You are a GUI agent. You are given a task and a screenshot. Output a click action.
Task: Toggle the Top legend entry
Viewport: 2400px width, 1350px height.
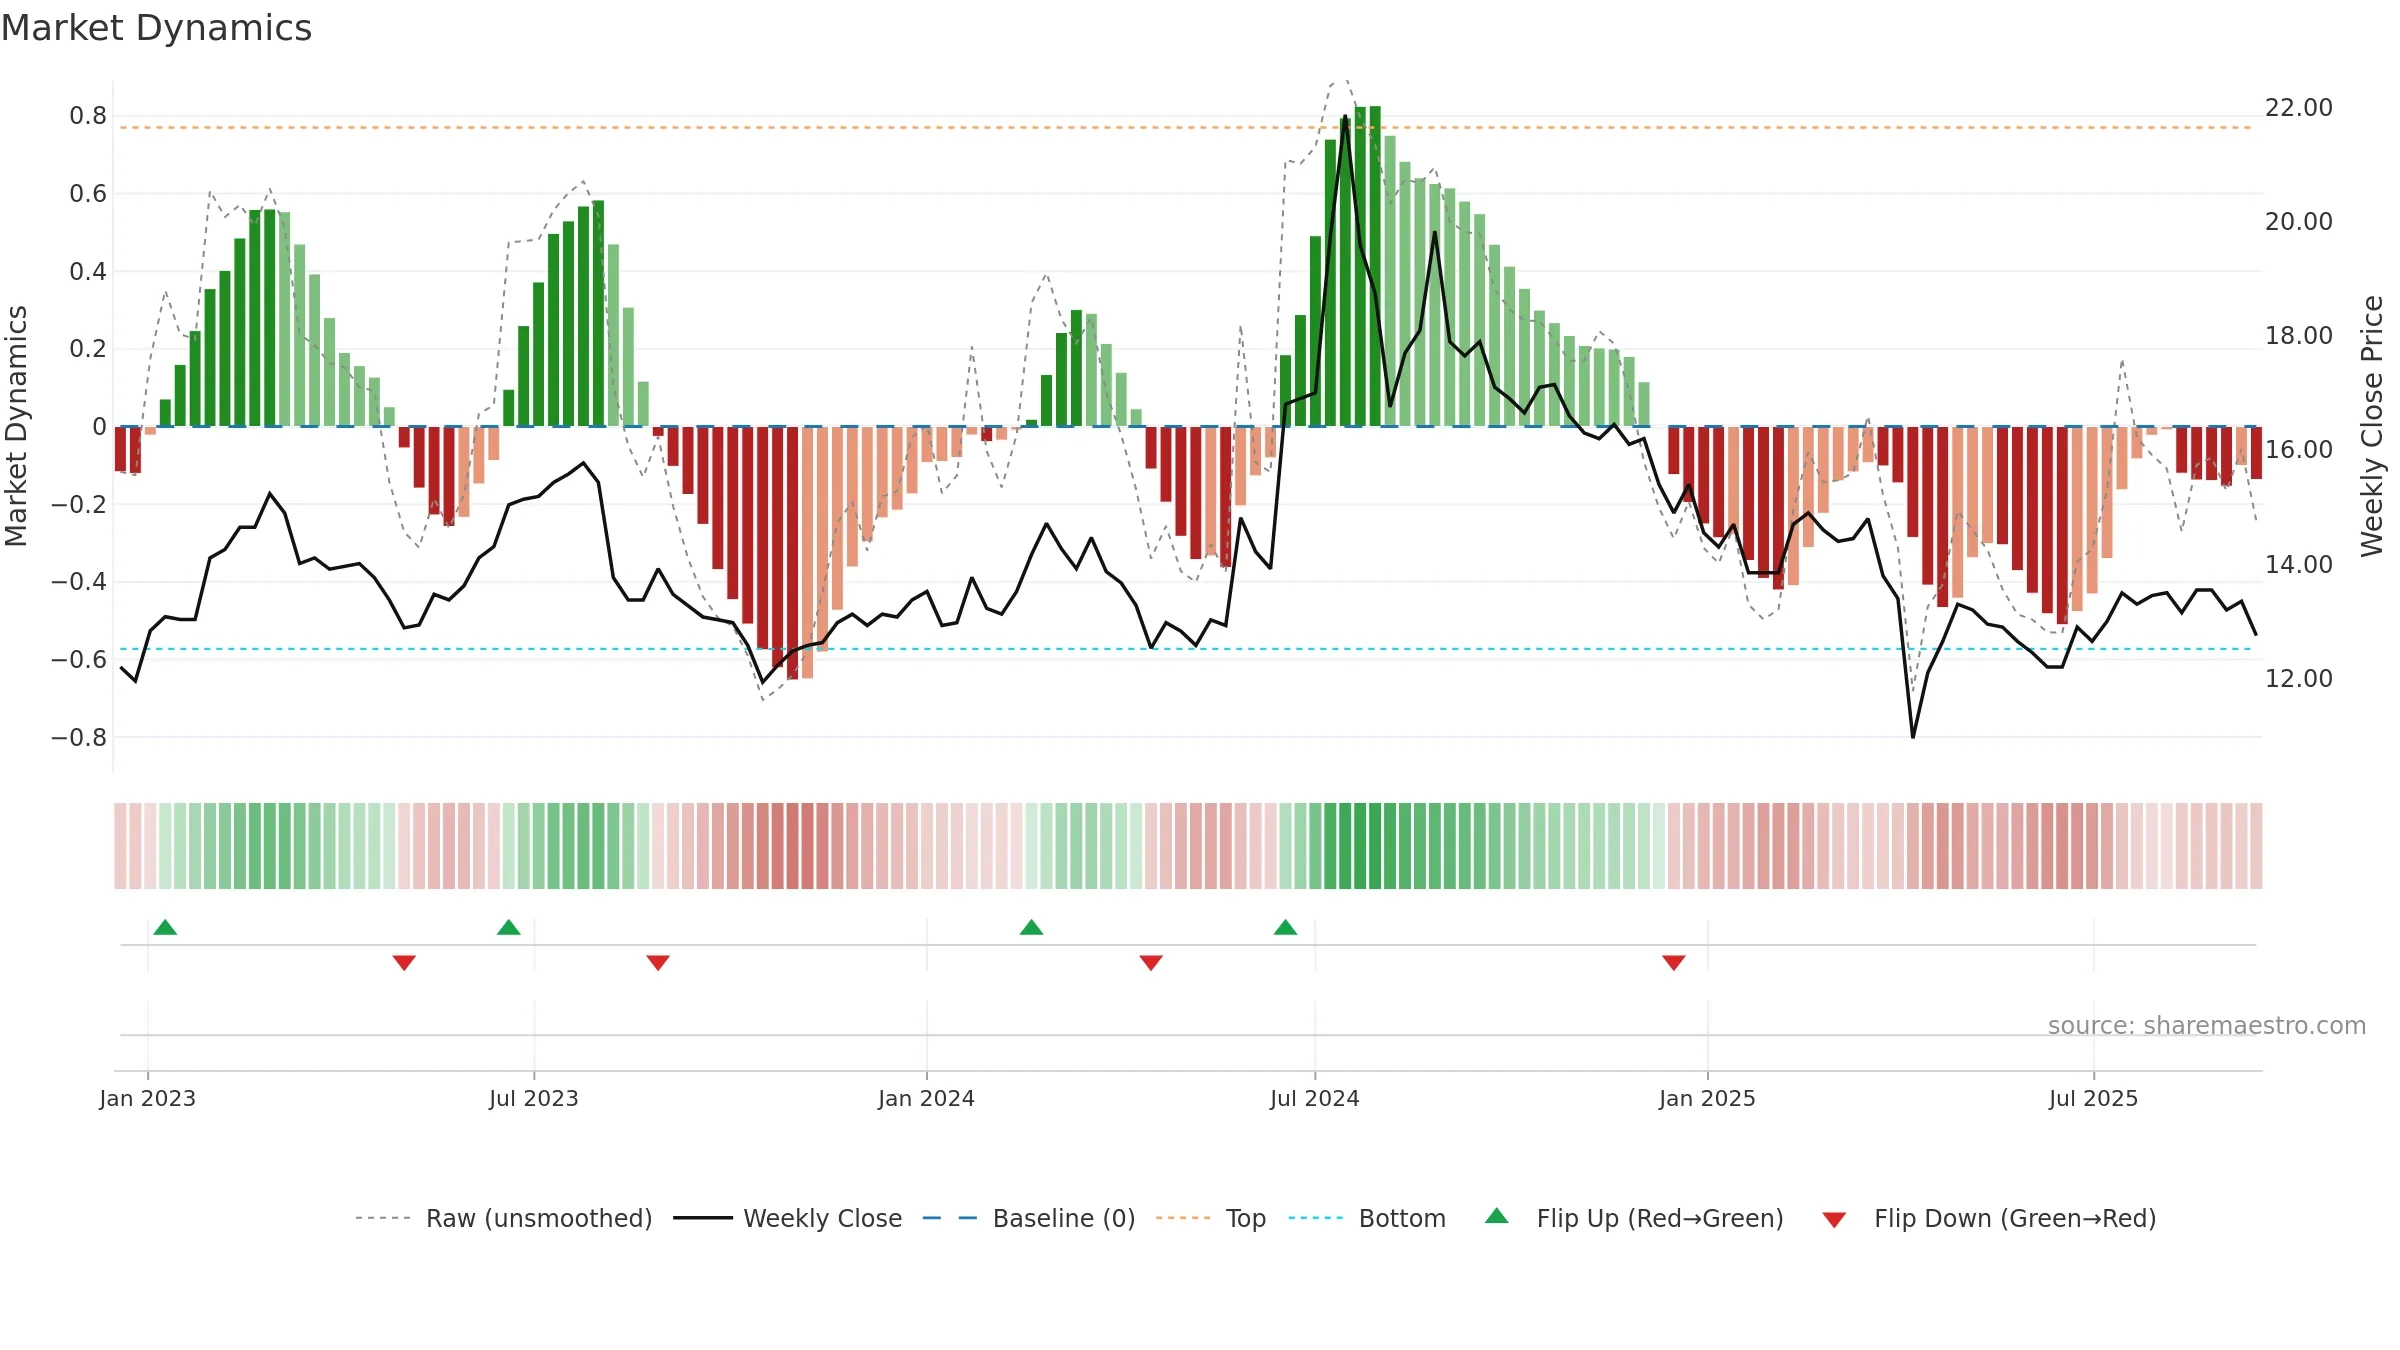tap(1210, 1218)
